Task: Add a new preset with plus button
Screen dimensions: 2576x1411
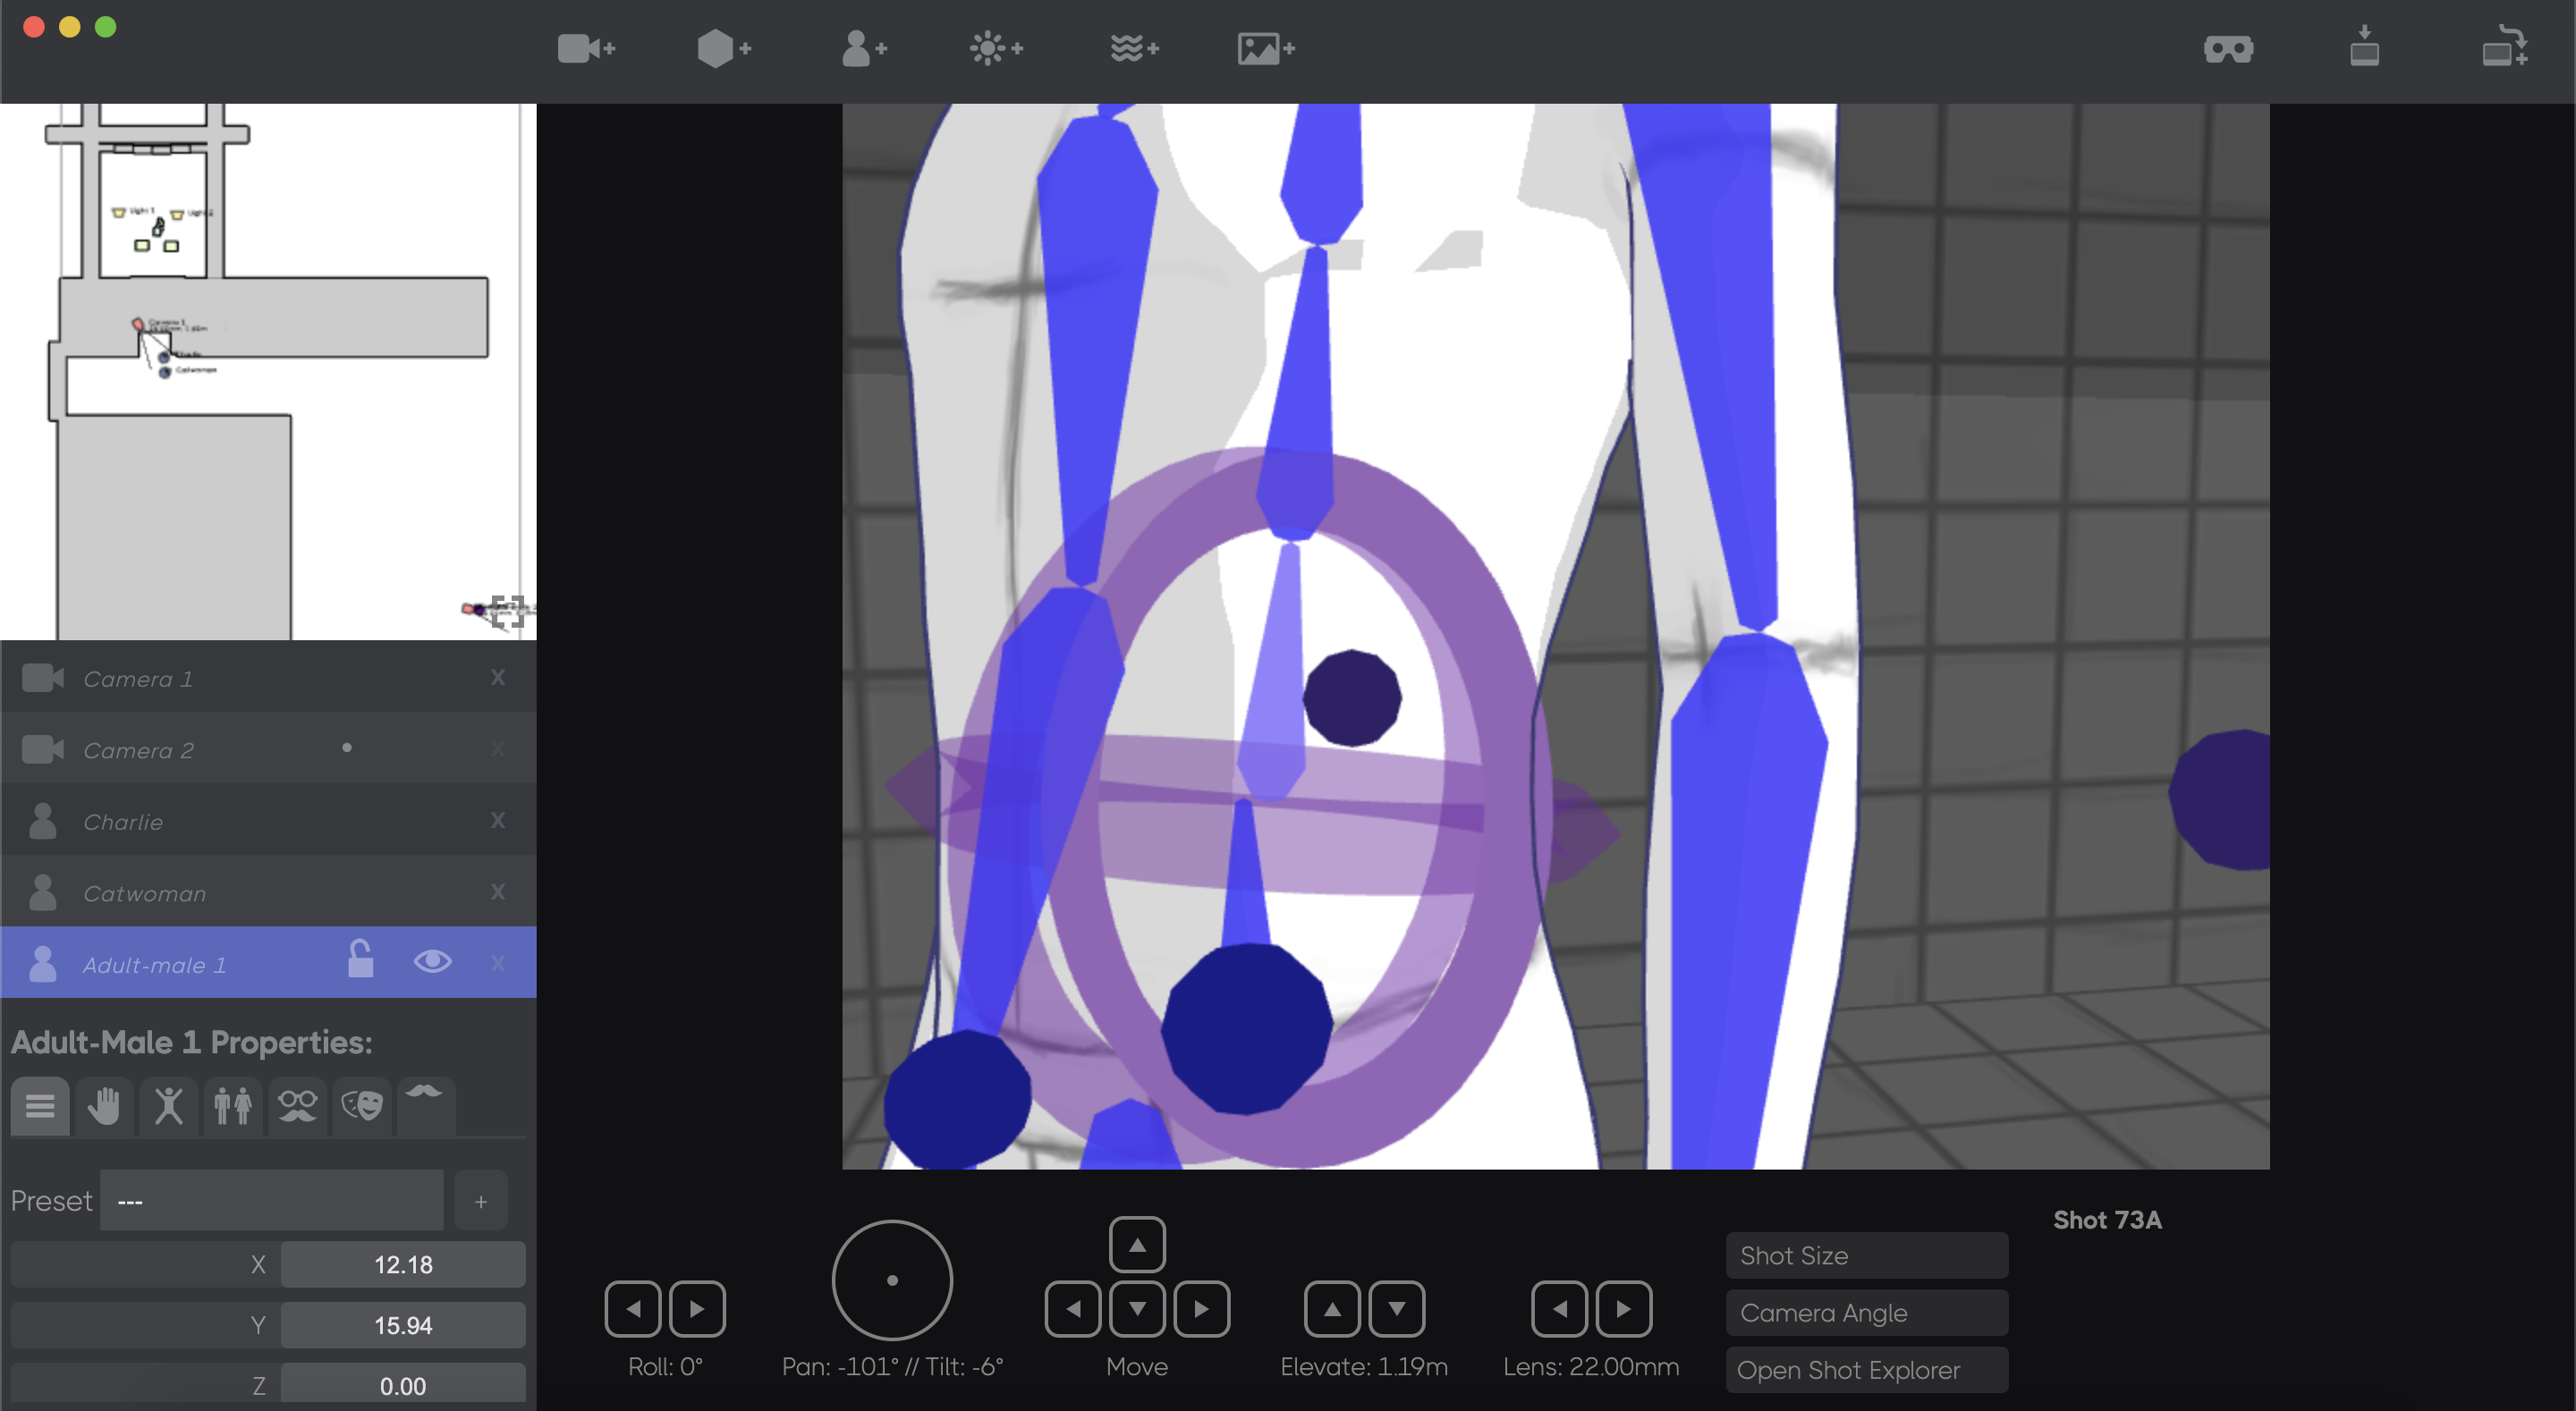Action: [x=481, y=1201]
